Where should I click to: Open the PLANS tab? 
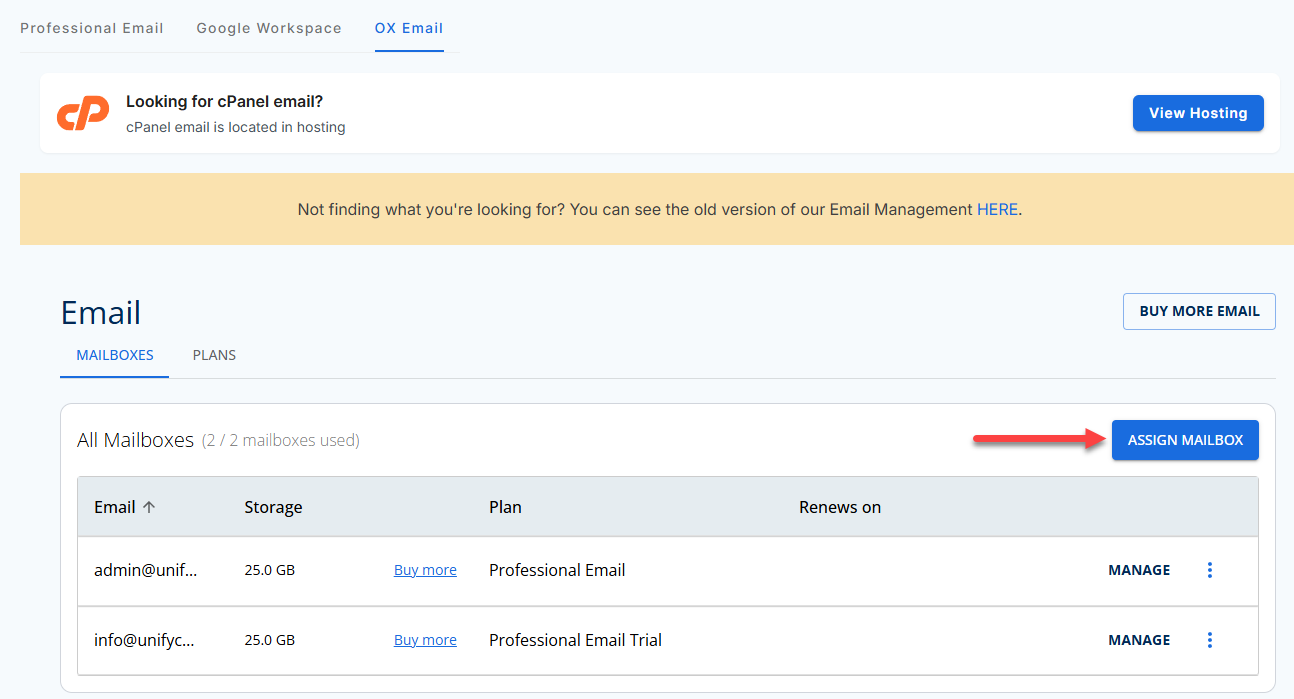click(x=214, y=355)
